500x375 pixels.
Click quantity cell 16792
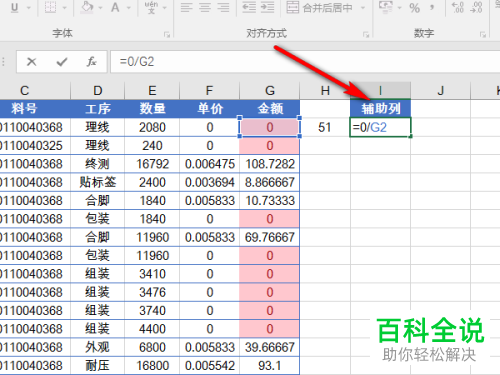click(x=152, y=164)
